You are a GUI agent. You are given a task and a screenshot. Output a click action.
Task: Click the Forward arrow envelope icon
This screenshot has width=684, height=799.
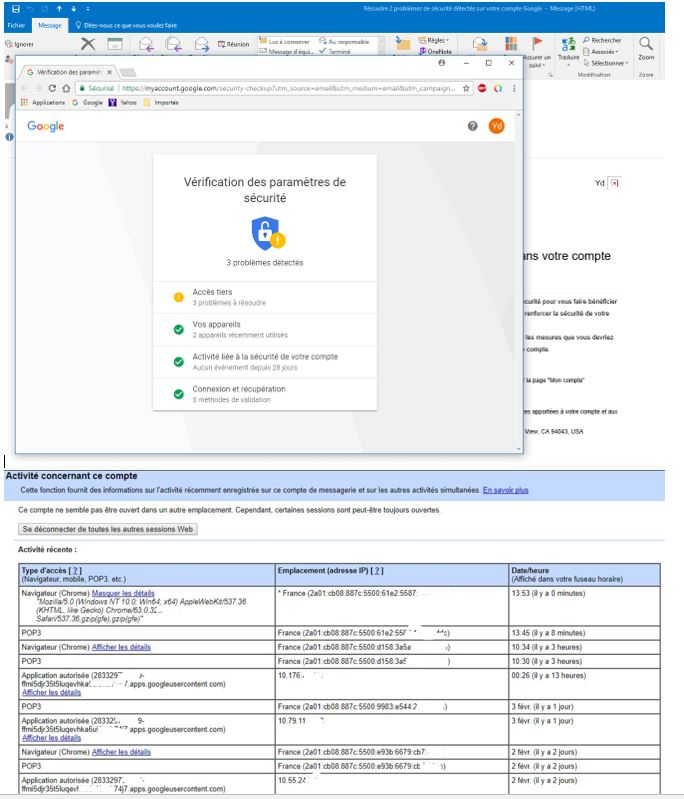point(202,45)
